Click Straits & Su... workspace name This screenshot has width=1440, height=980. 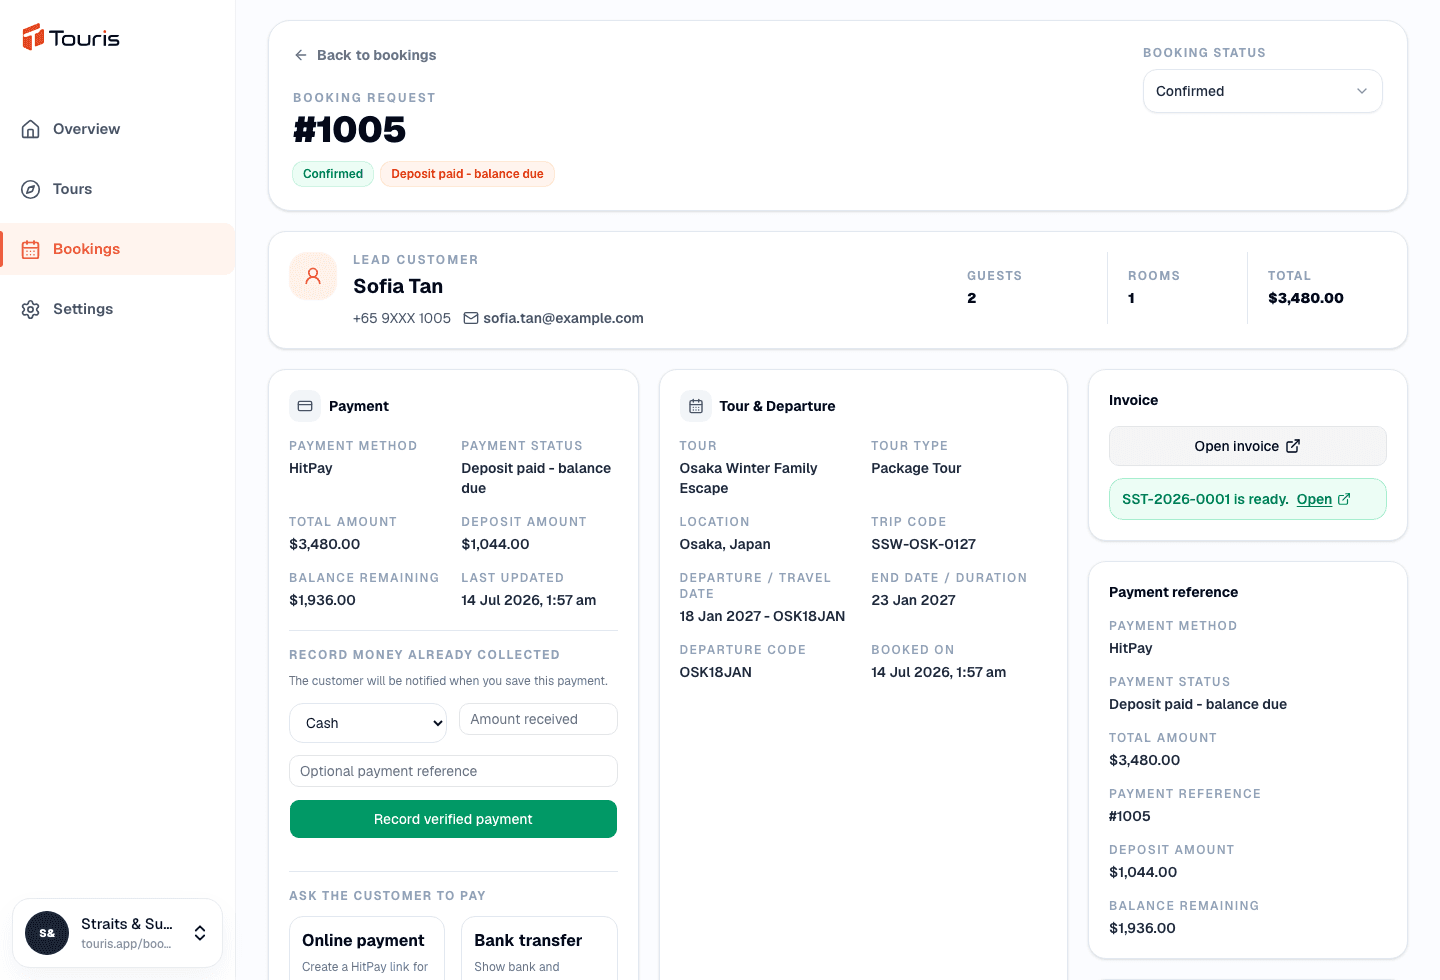(x=127, y=924)
